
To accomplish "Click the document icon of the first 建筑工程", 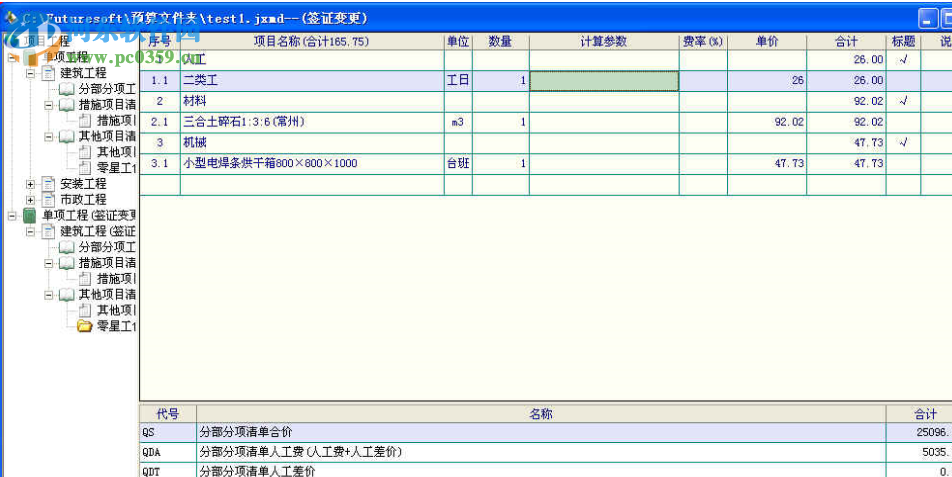I will pos(49,73).
